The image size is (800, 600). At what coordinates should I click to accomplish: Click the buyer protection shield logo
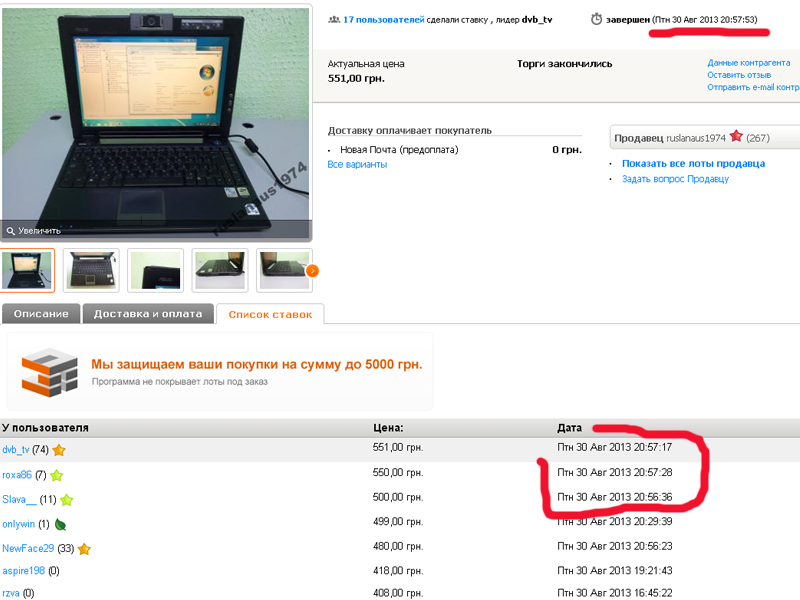(49, 372)
